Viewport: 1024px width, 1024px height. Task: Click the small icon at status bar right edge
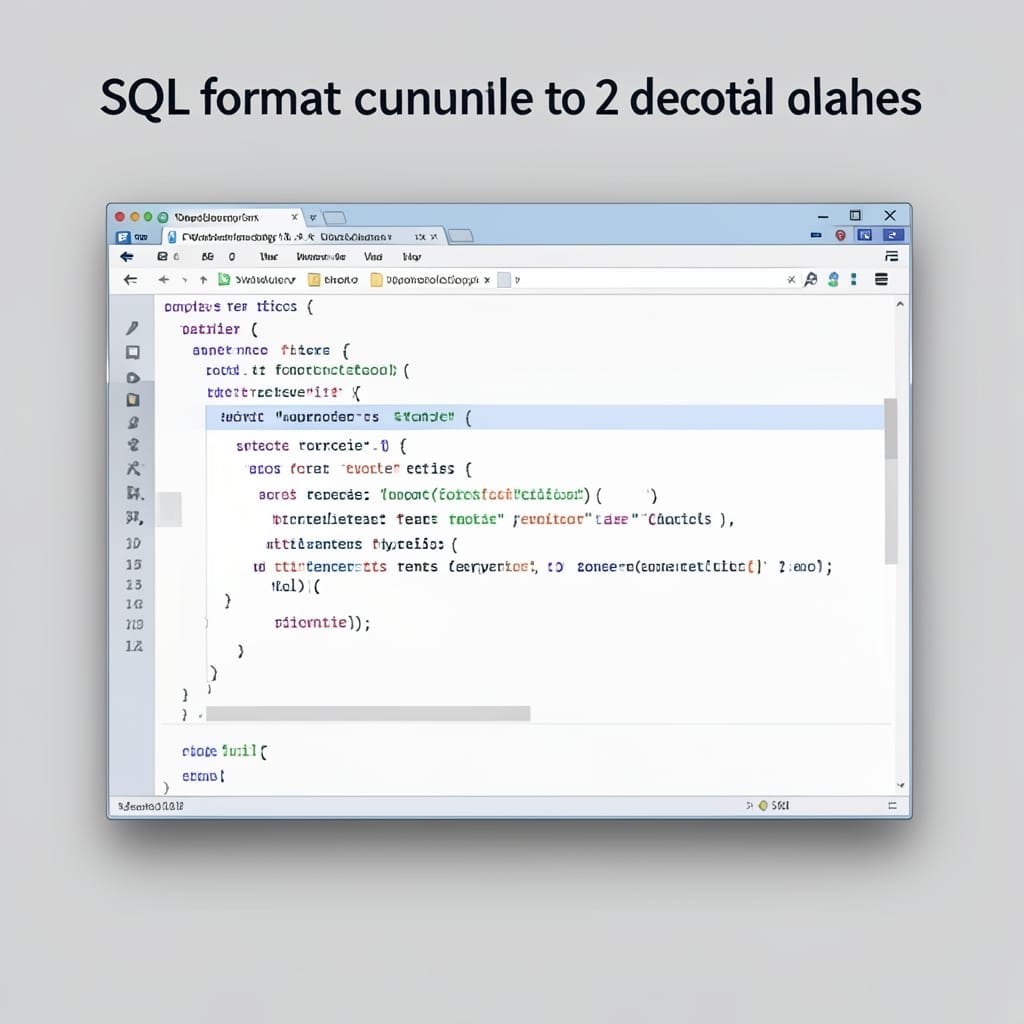892,806
